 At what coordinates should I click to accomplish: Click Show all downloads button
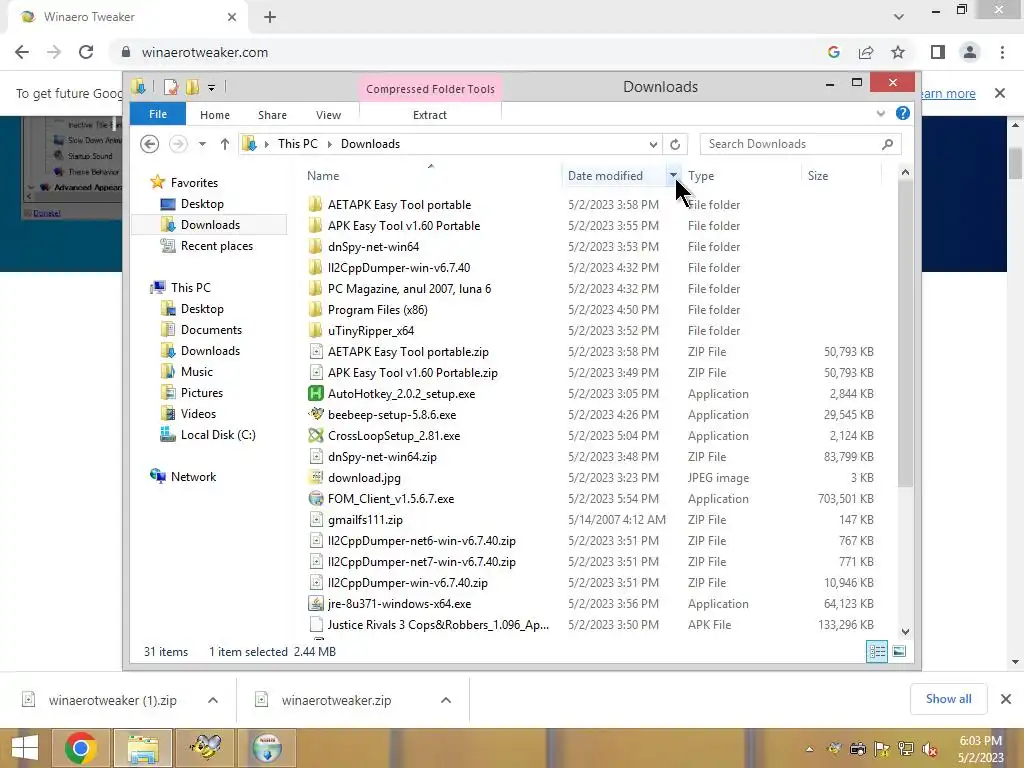pyautogui.click(x=948, y=699)
